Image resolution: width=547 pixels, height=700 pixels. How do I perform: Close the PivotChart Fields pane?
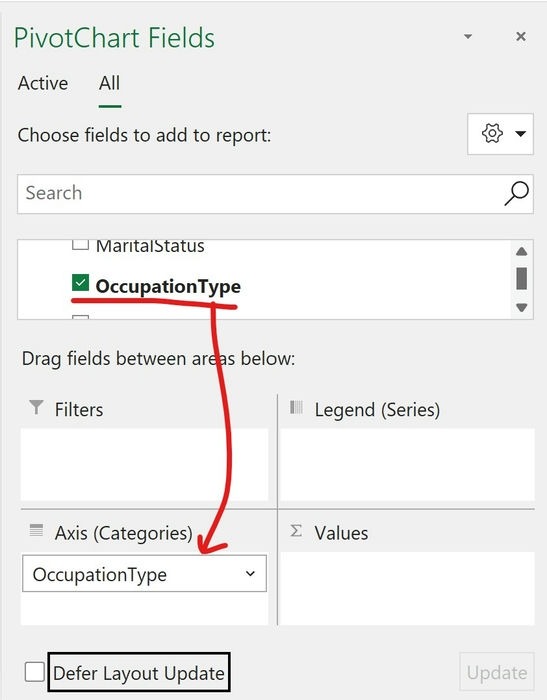(521, 36)
